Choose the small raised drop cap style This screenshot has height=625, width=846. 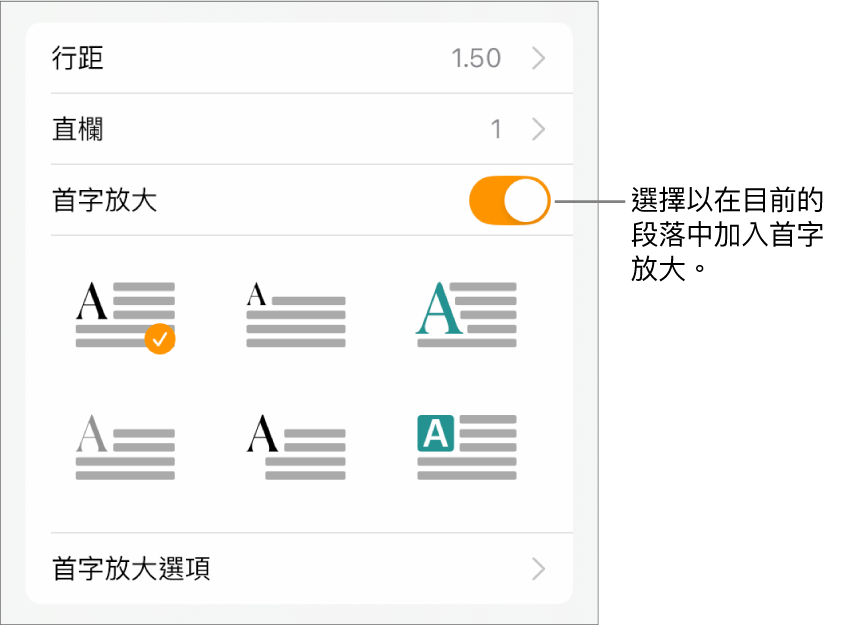[x=296, y=314]
